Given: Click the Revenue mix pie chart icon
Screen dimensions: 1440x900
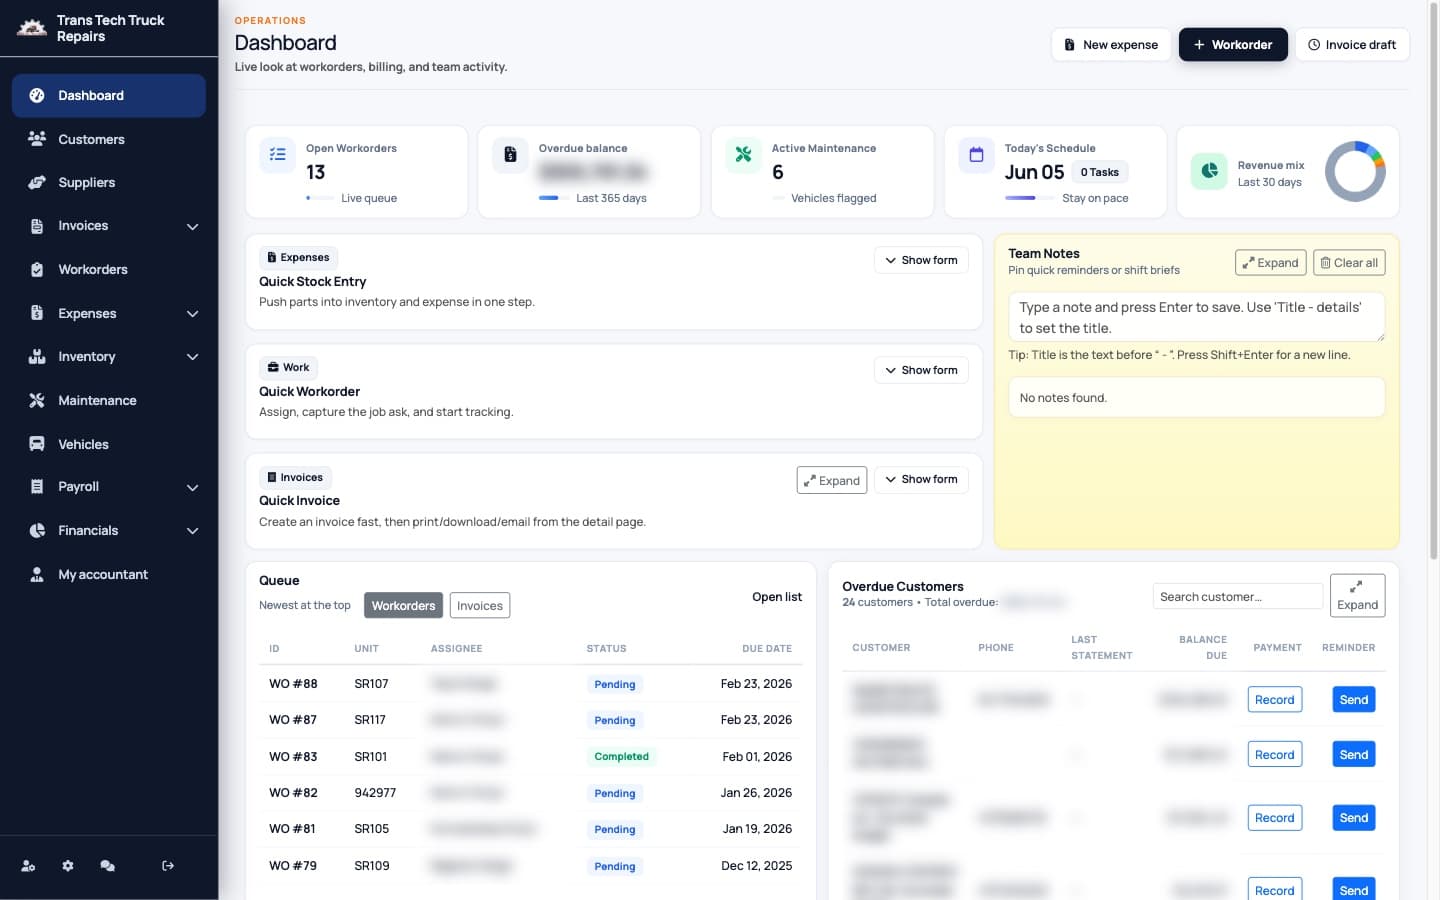Looking at the screenshot, I should click(1209, 171).
